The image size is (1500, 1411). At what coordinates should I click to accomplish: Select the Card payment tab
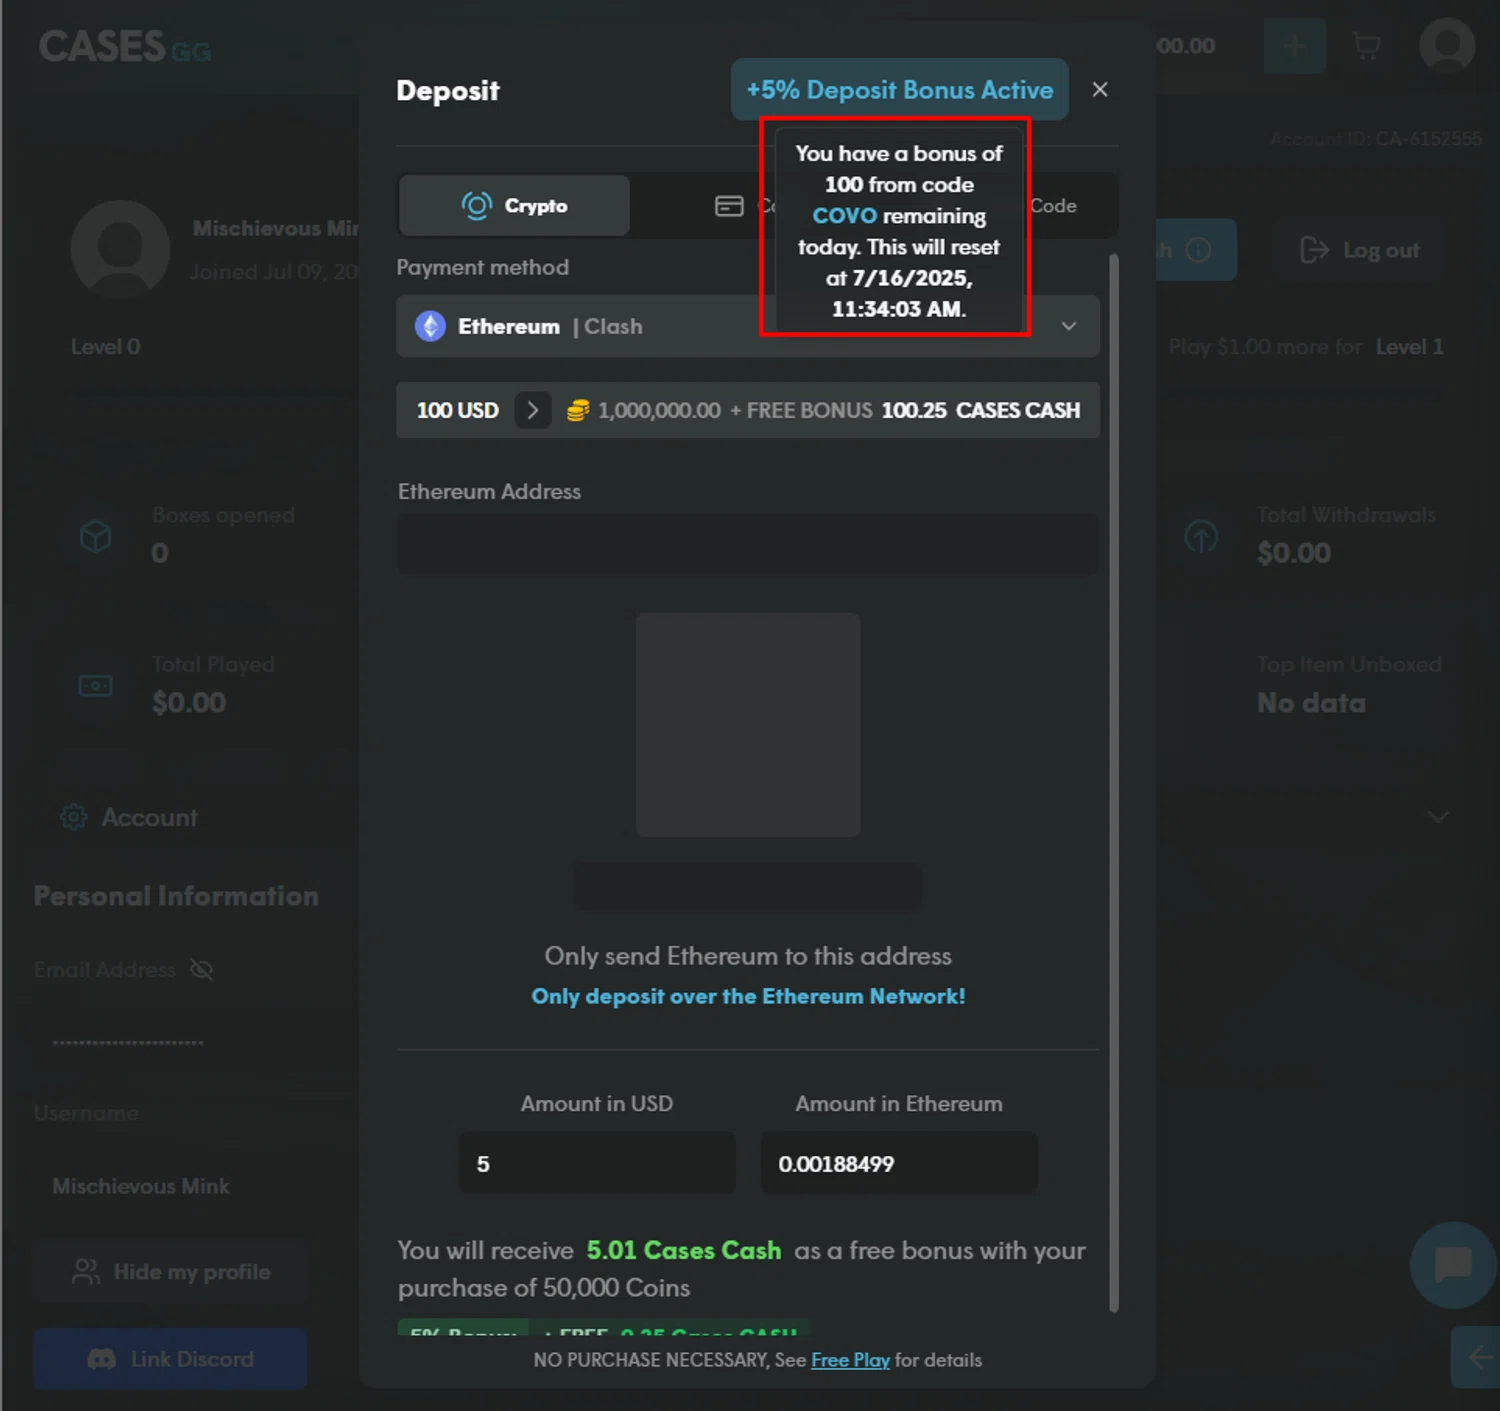pos(745,206)
